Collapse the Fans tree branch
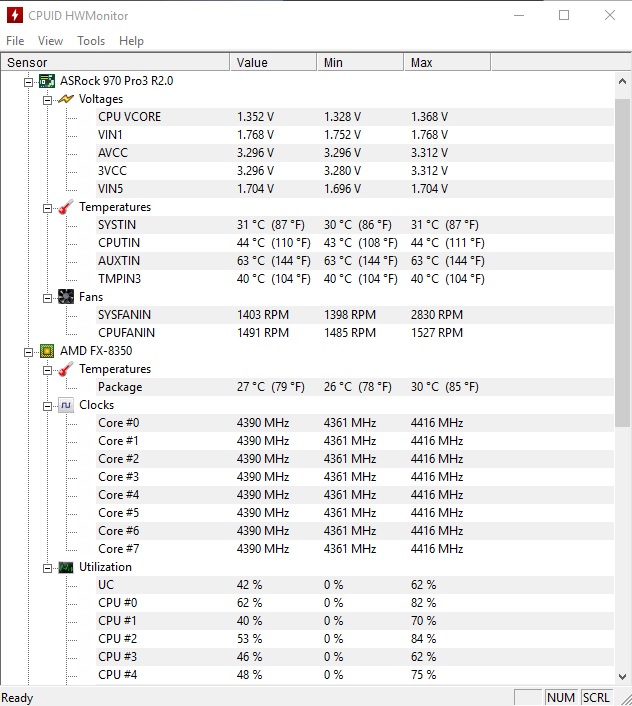Screen dimensions: 632x706 [x=47, y=298]
